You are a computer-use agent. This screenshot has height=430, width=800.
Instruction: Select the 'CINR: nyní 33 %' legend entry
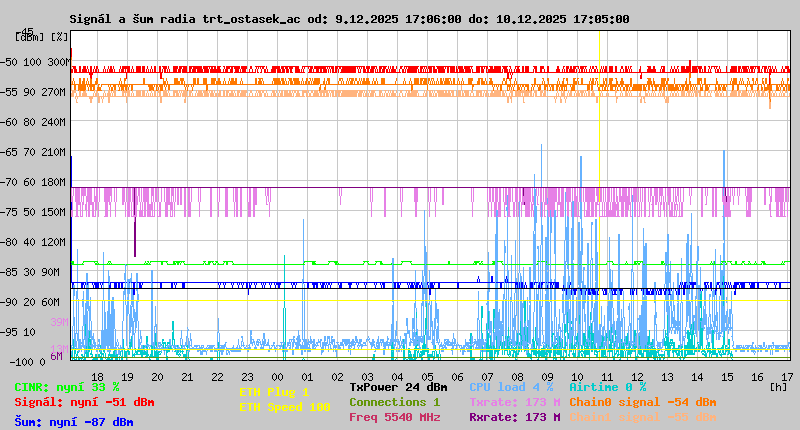click(x=67, y=387)
